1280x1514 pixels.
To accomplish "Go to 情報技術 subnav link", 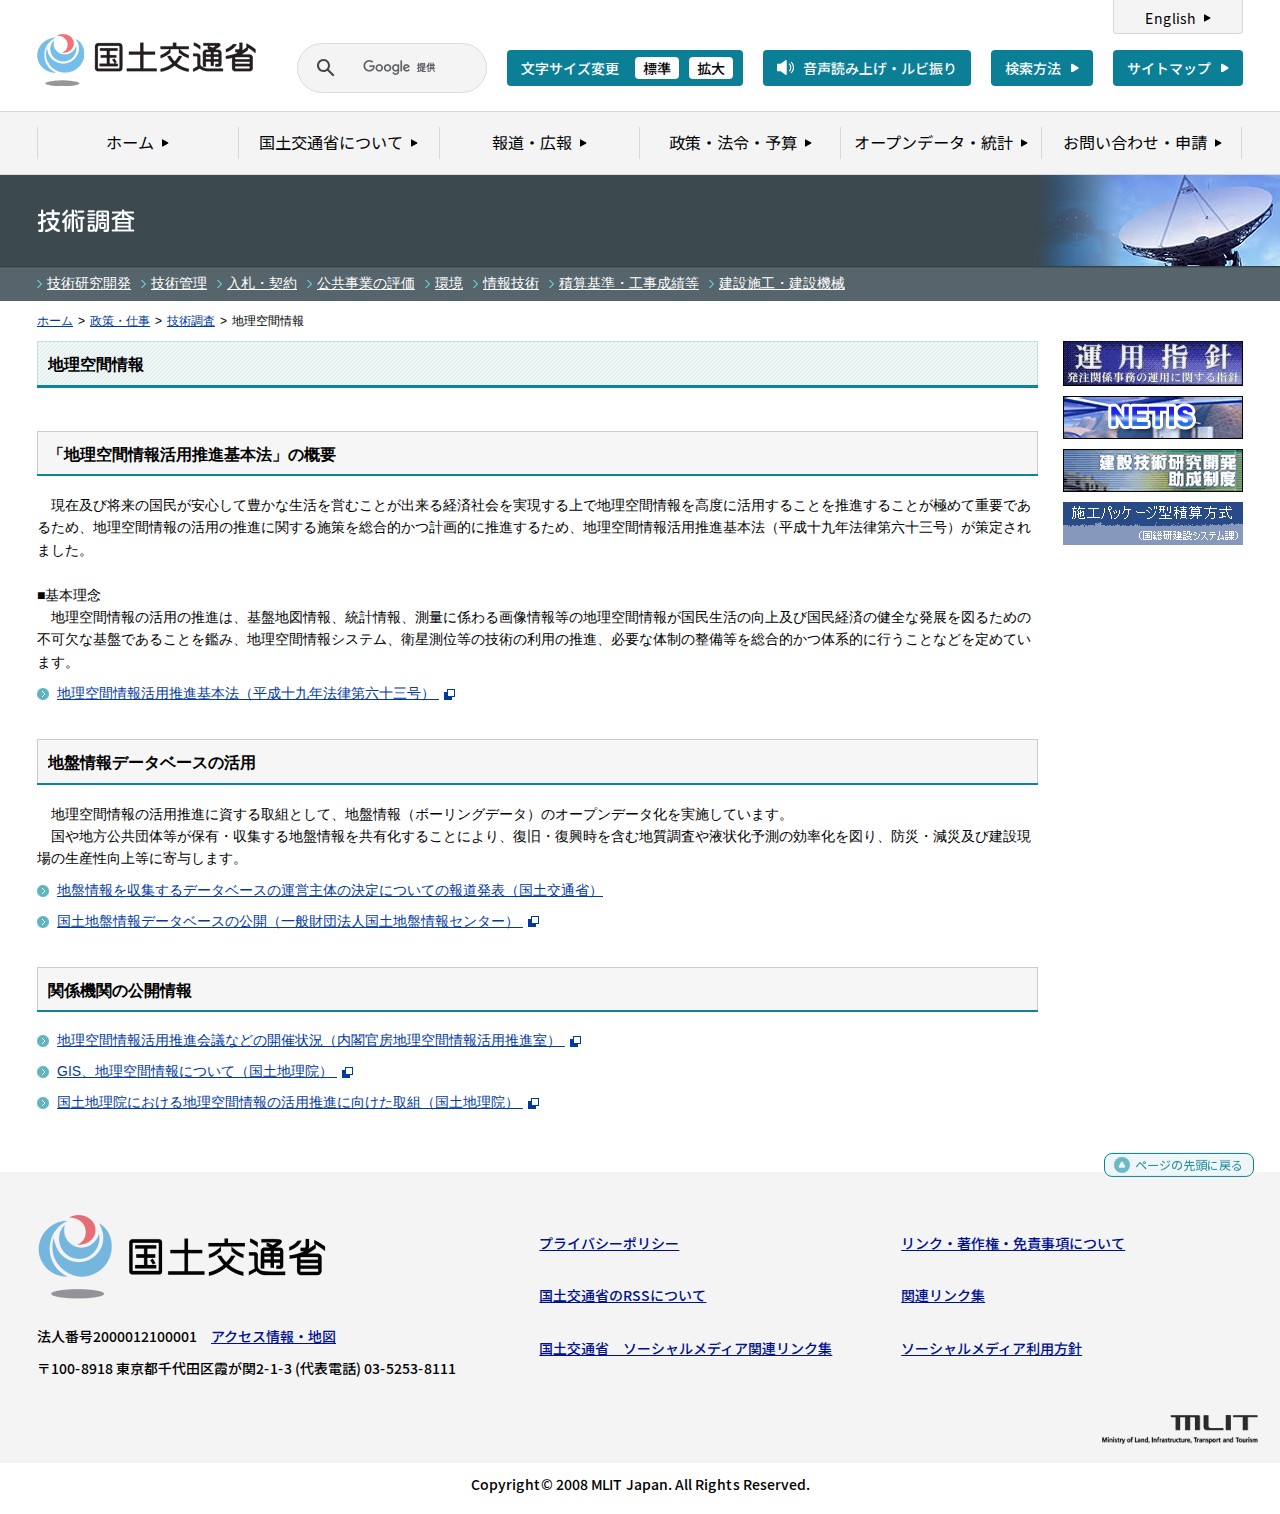I will coord(511,284).
